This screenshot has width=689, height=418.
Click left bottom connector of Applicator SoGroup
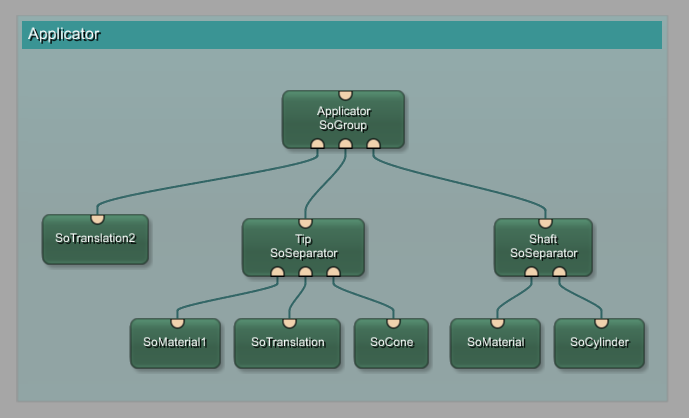point(317,143)
